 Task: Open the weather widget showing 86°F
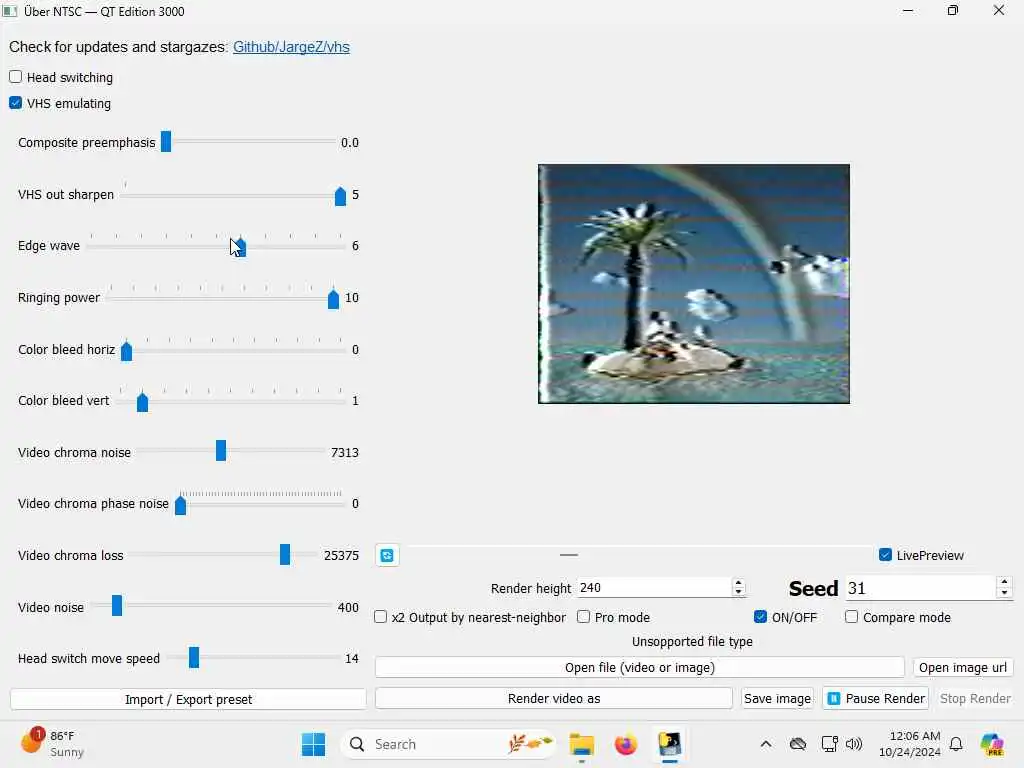click(x=52, y=744)
